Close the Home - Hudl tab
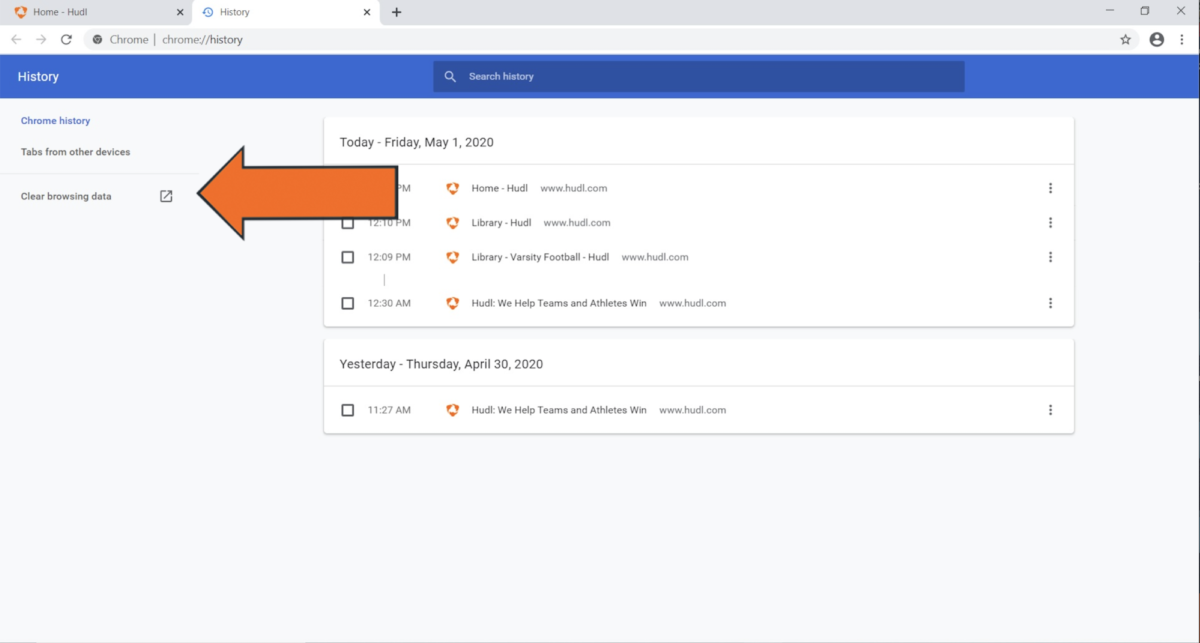The width and height of the screenshot is (1200, 643). (x=180, y=12)
